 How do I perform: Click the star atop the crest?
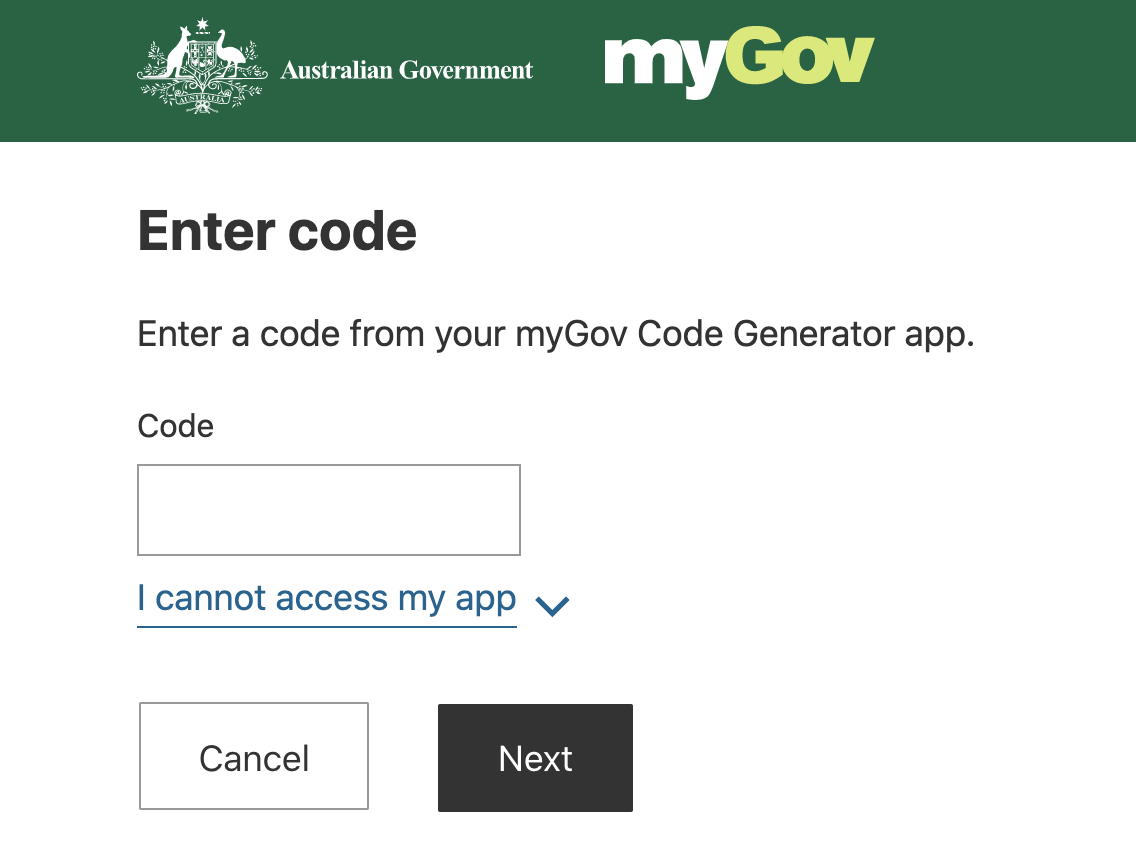click(x=201, y=24)
